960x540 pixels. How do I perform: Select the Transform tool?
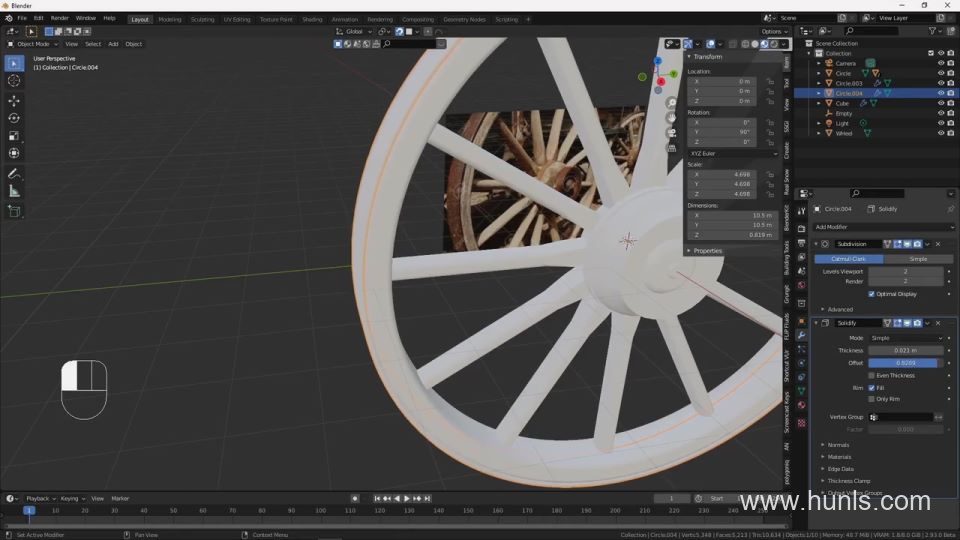[14, 153]
